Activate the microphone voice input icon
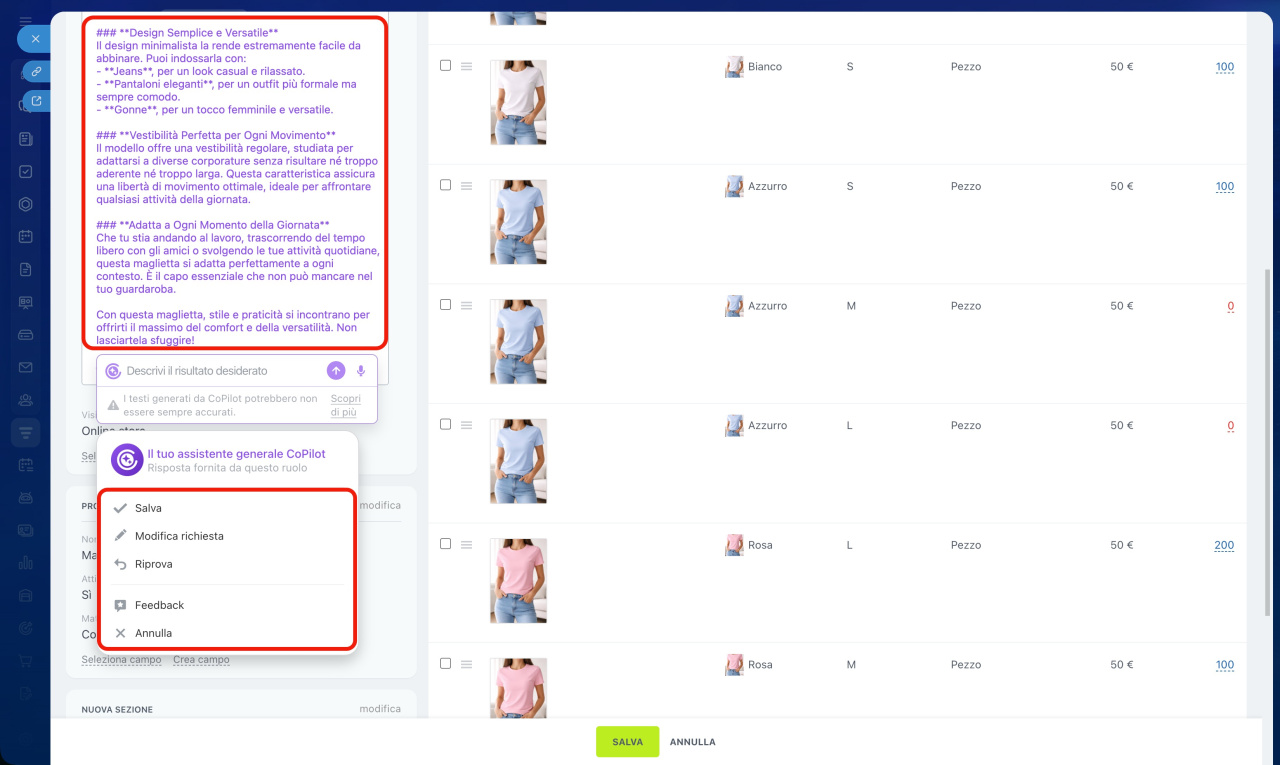The image size is (1280, 765). click(x=361, y=371)
